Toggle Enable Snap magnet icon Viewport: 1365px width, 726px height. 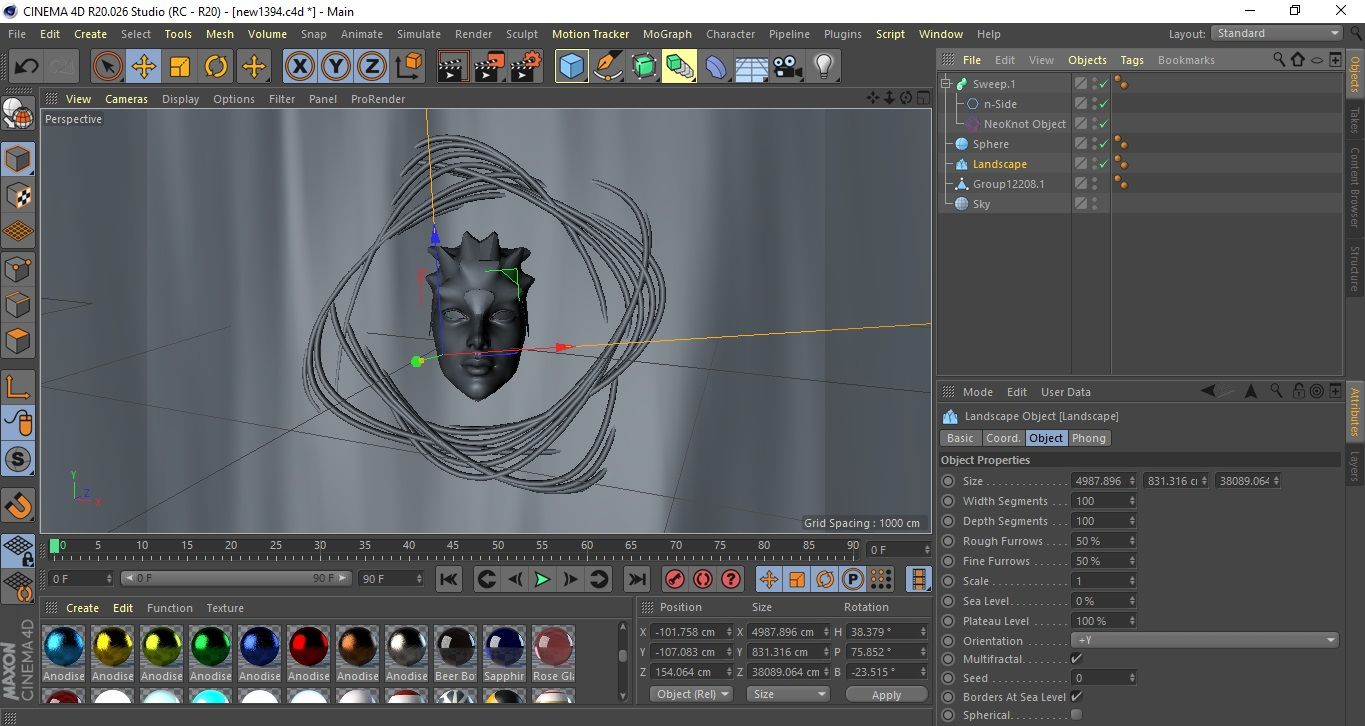point(18,505)
